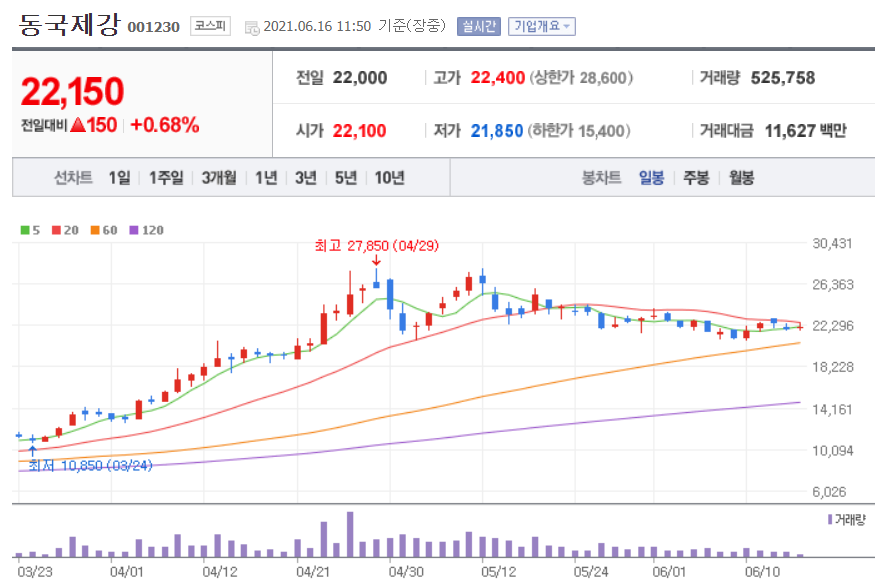Image resolution: width=875 pixels, height=585 pixels.
Task: Click the 고가 22,400 high price value
Action: pyautogui.click(x=497, y=78)
